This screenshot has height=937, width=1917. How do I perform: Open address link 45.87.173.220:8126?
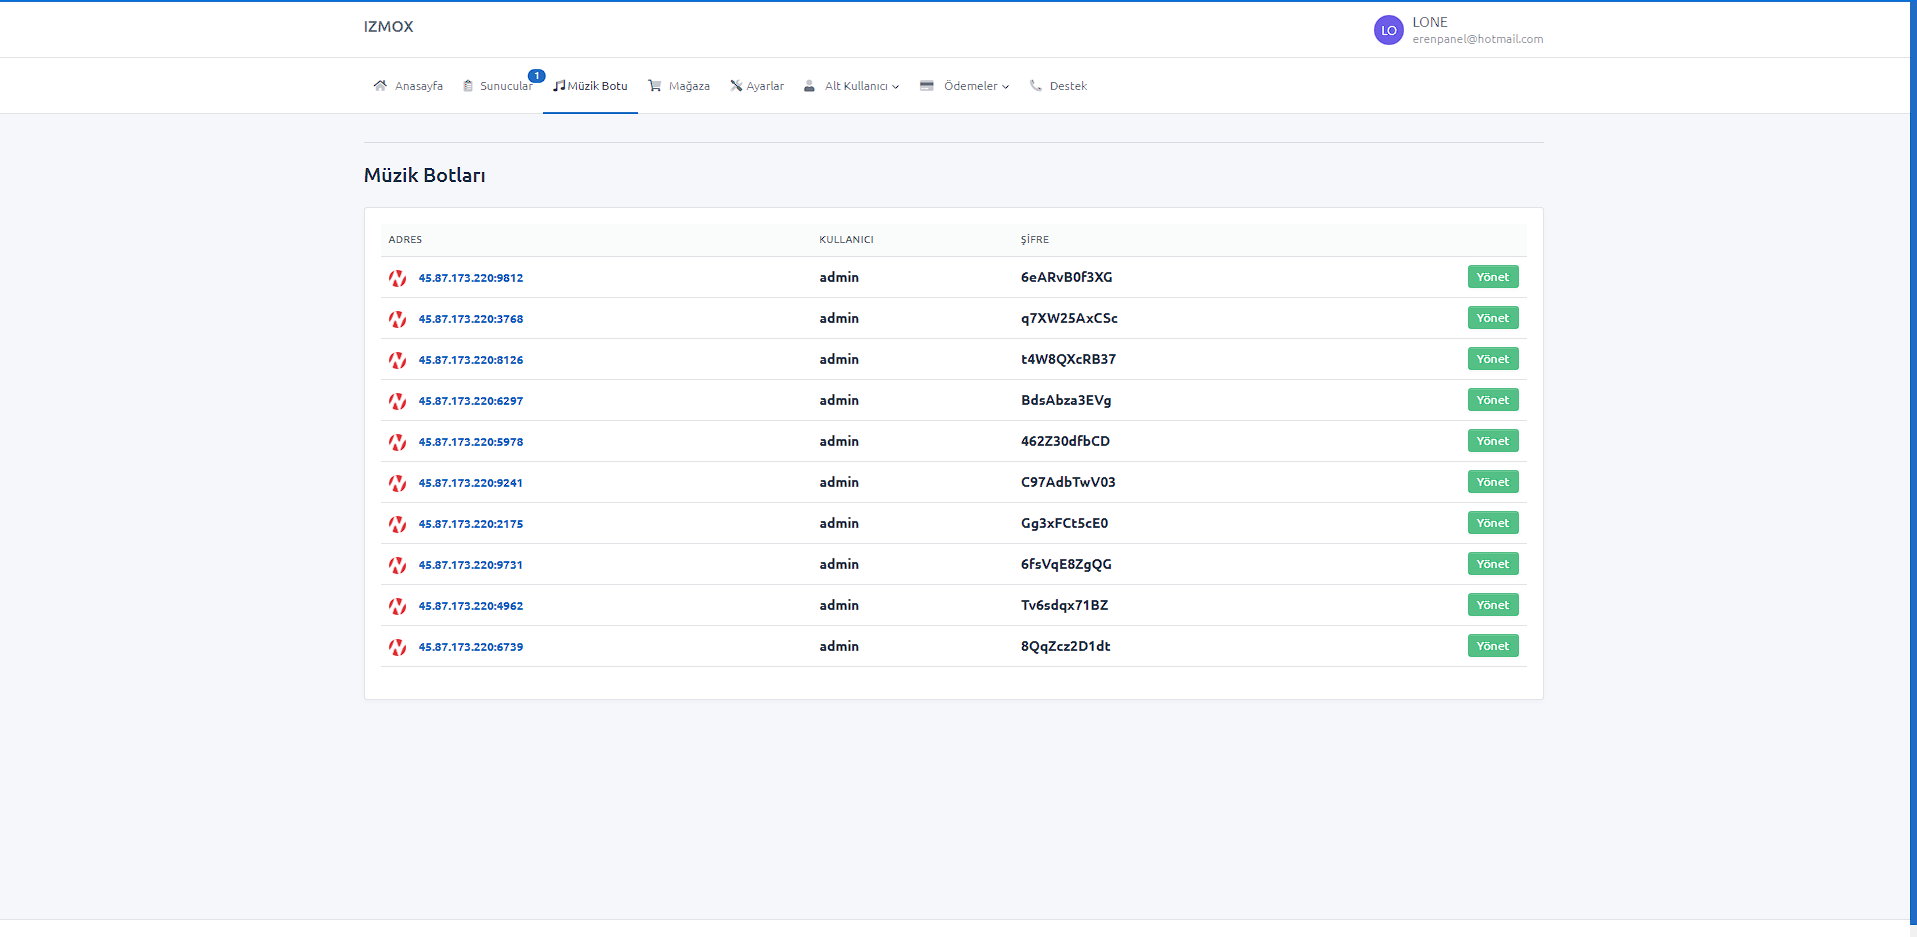[x=471, y=360]
